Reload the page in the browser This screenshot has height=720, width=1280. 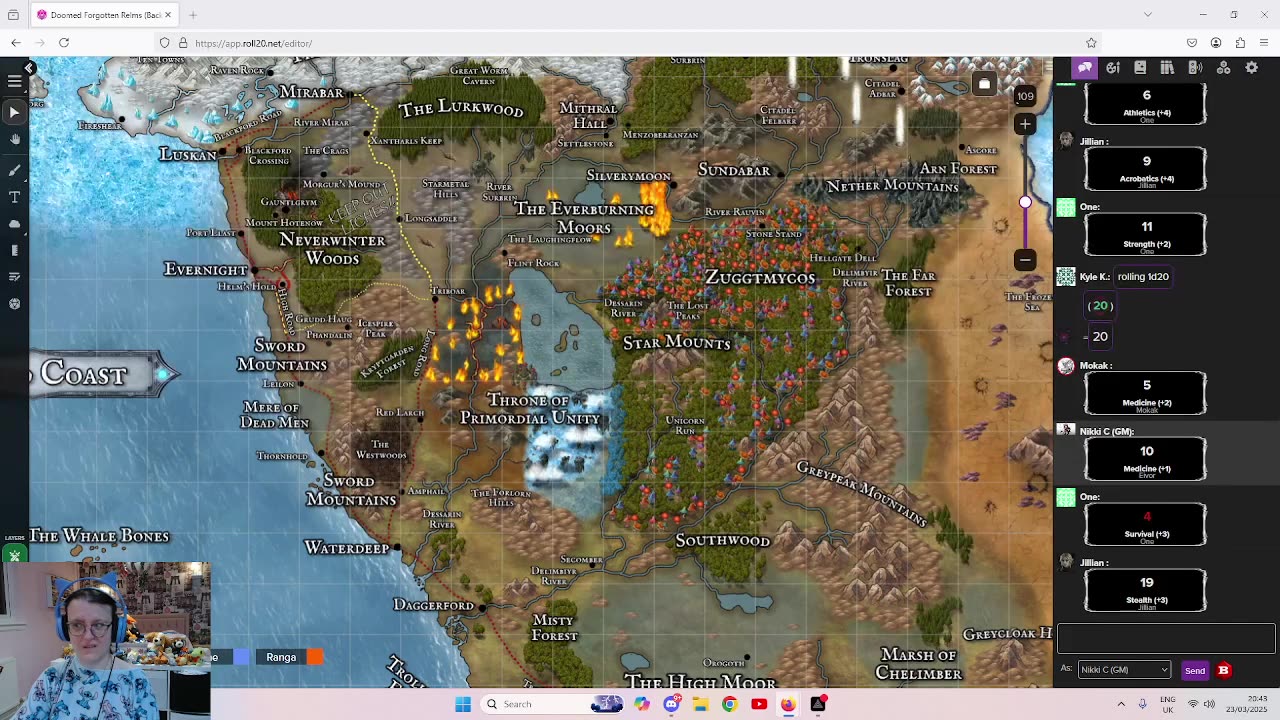tap(64, 43)
